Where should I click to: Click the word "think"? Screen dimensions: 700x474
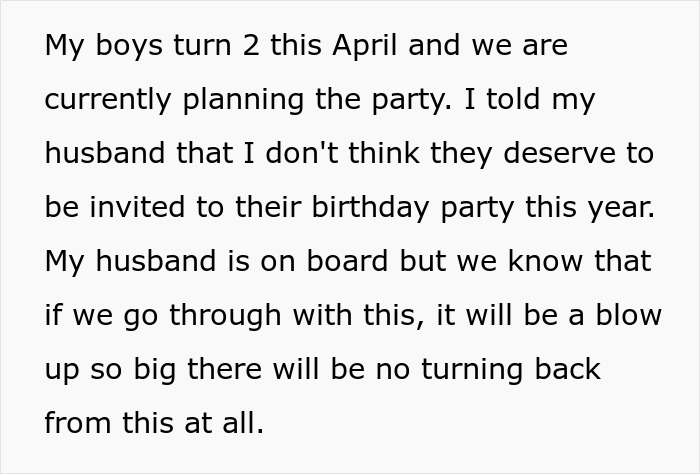click(x=384, y=153)
